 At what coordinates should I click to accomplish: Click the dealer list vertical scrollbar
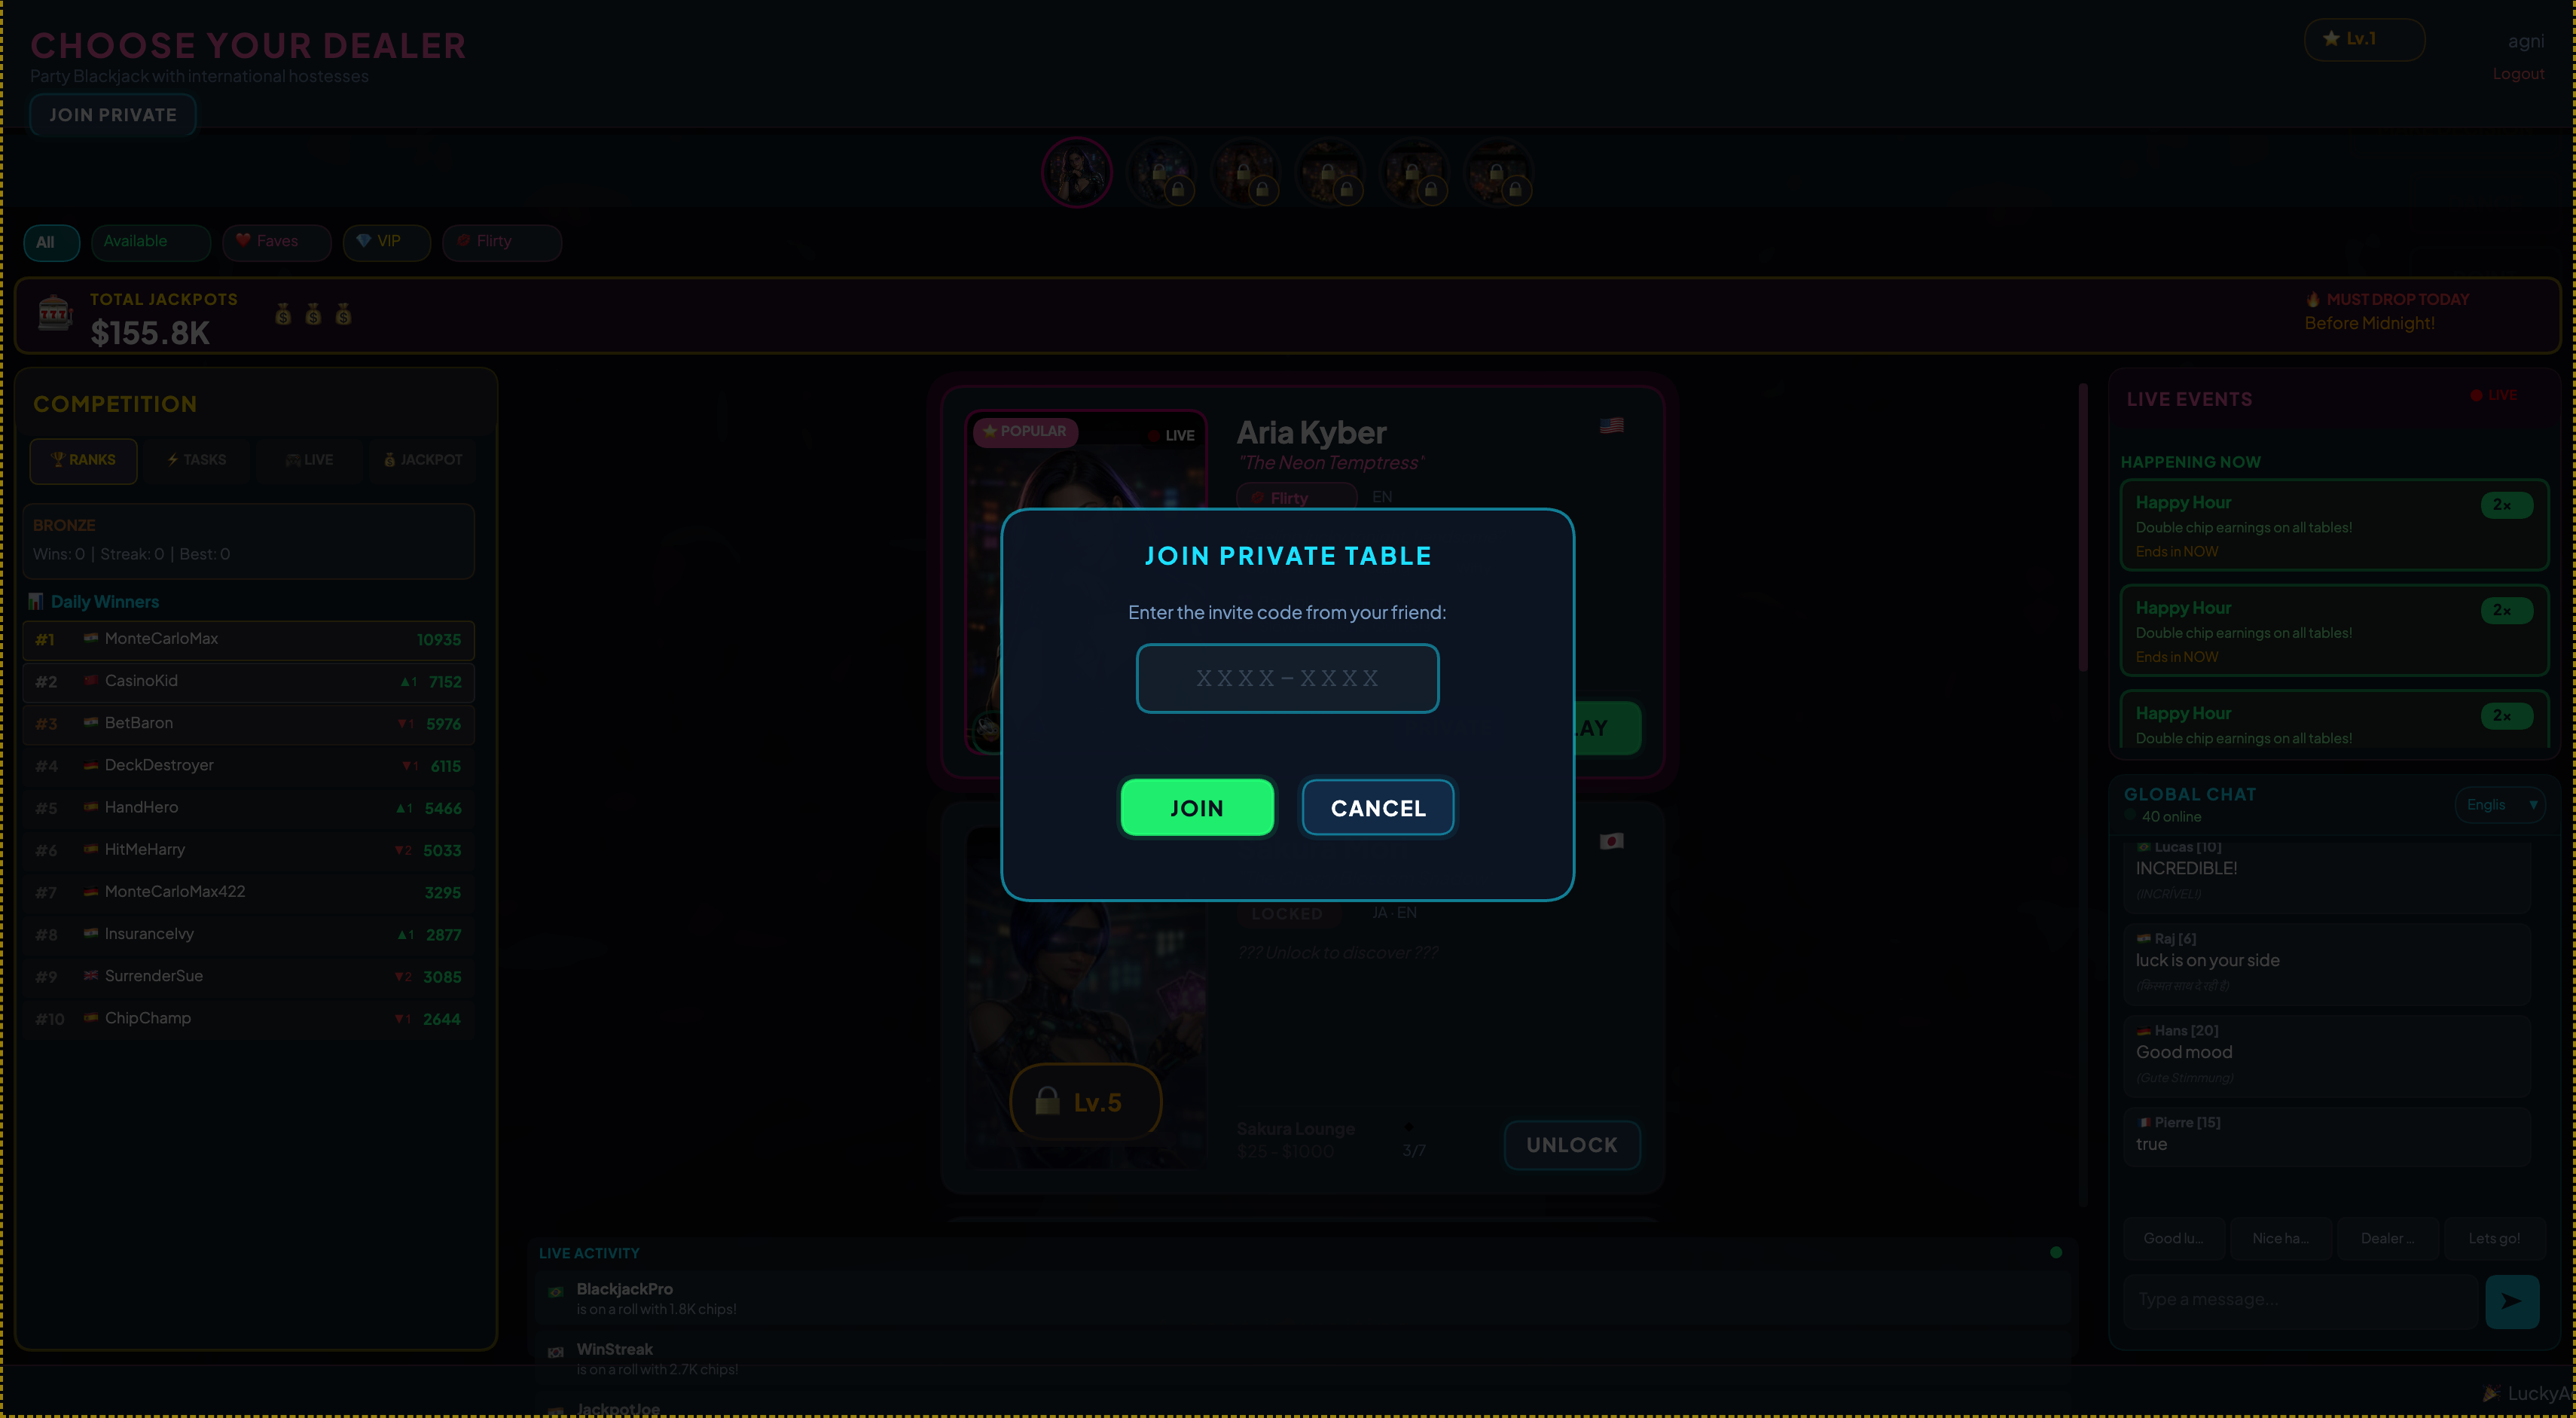pos(2083,528)
